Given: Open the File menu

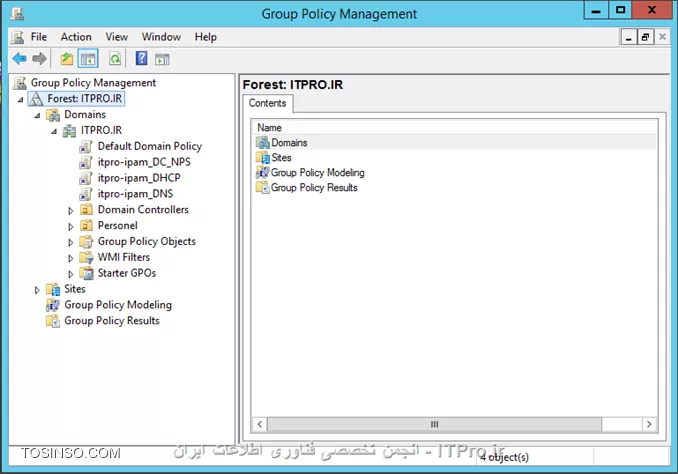Looking at the screenshot, I should 39,37.
